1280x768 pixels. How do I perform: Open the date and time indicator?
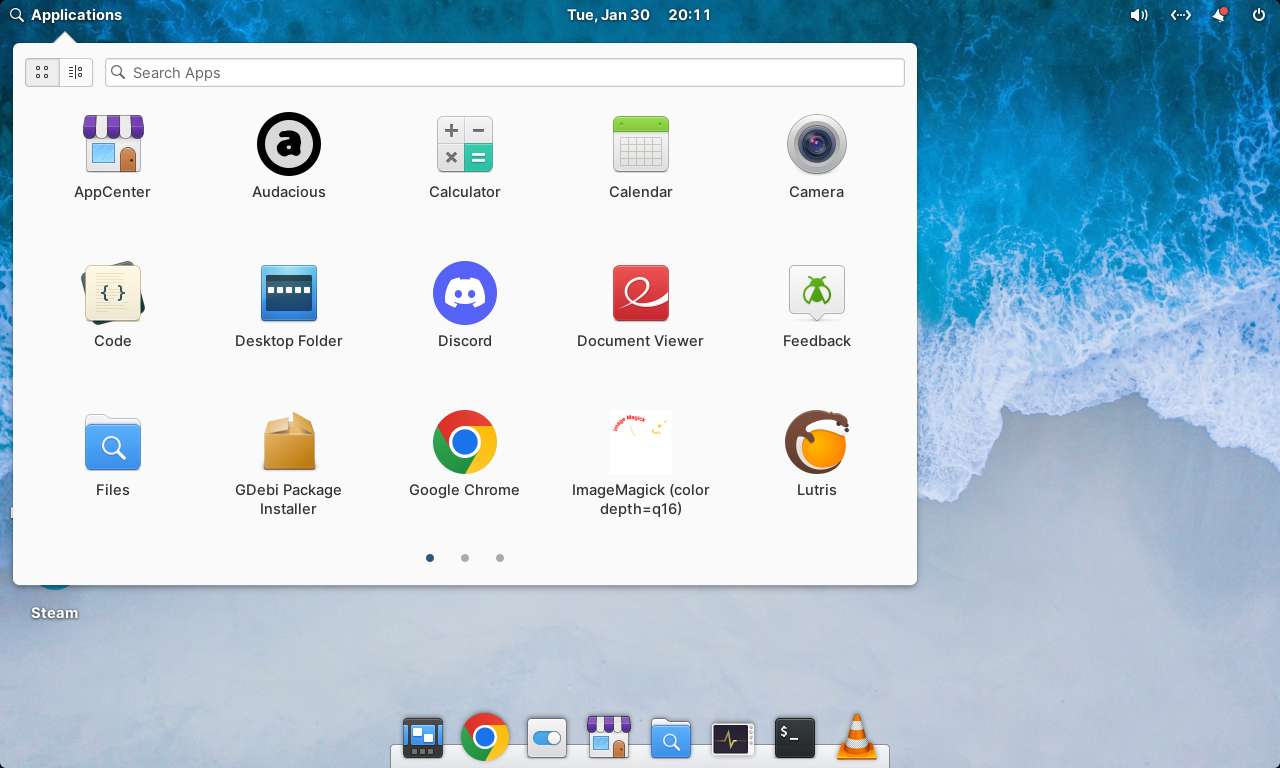639,15
